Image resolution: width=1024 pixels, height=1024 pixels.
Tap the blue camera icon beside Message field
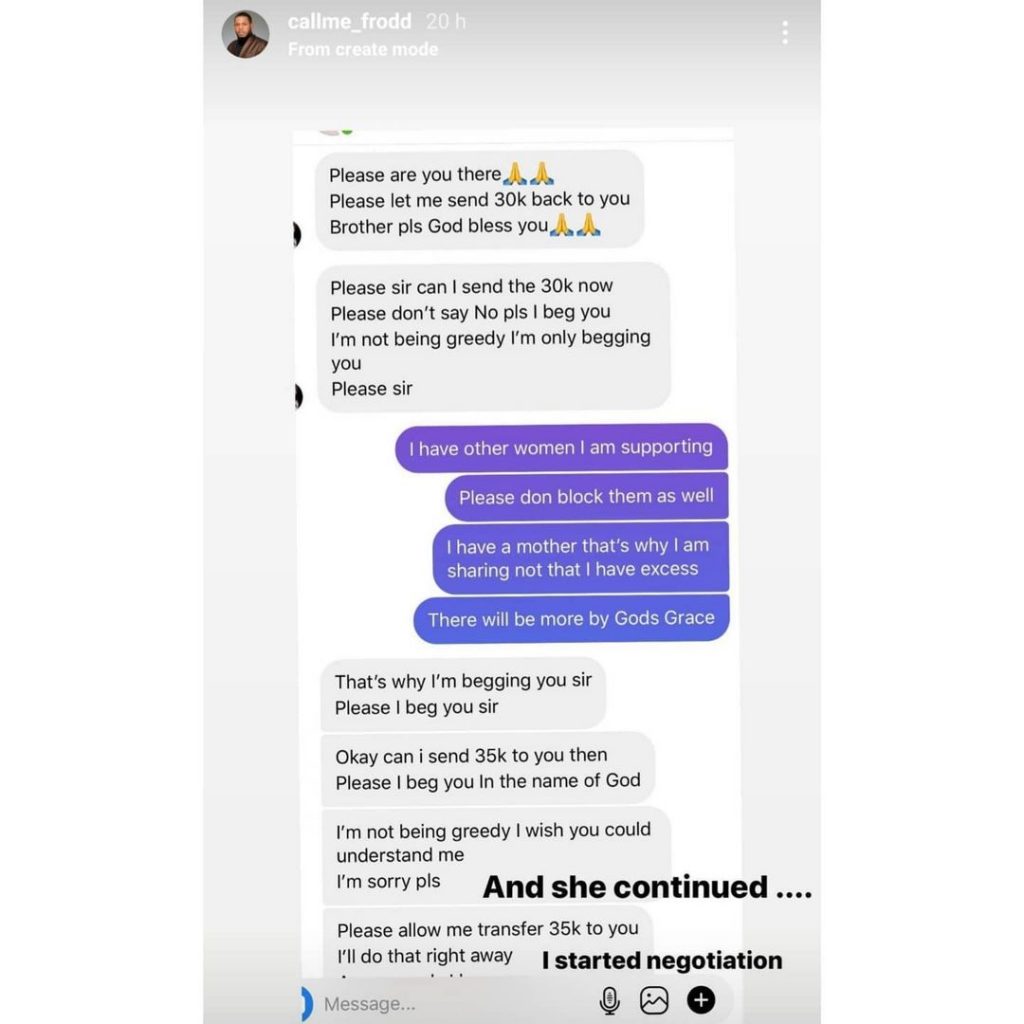[306, 1004]
